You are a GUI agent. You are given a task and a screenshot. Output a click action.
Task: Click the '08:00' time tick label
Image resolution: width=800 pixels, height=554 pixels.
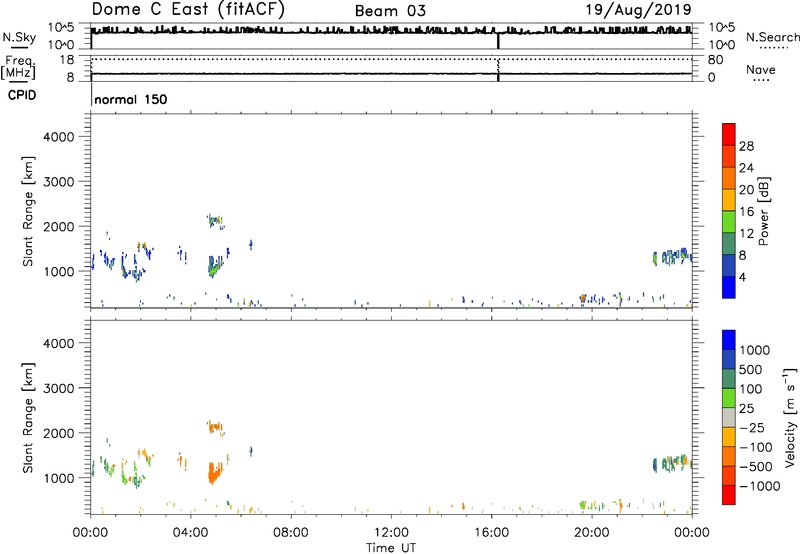pos(291,533)
